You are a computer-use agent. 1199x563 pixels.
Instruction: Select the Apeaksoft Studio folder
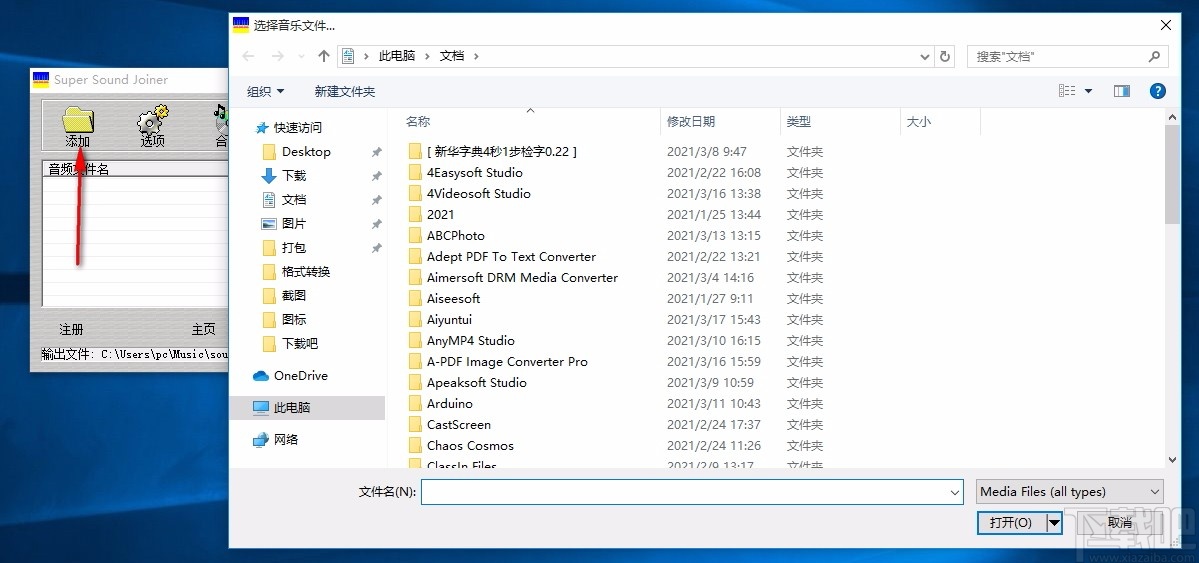pos(477,383)
